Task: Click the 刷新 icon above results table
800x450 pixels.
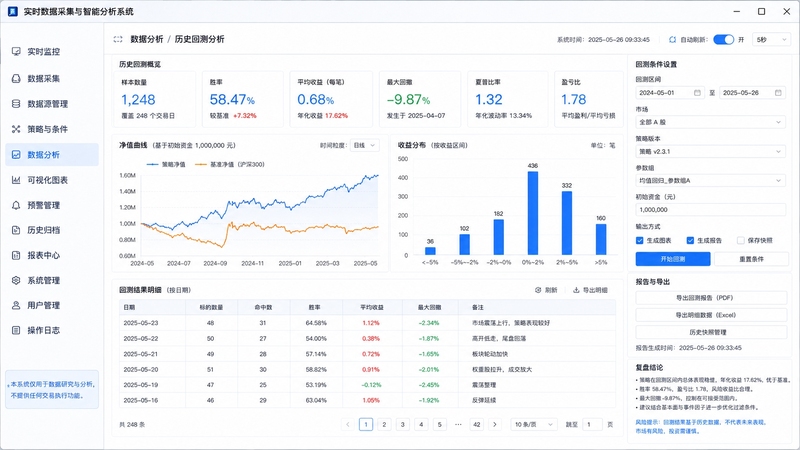Action: pos(538,290)
